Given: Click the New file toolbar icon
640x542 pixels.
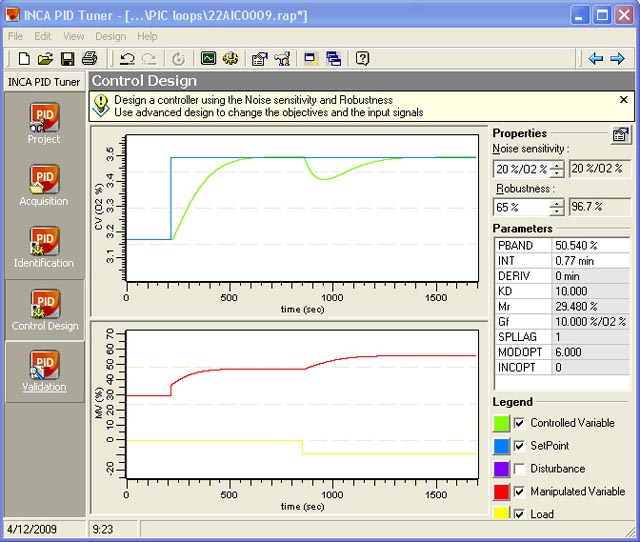Looking at the screenshot, I should coord(24,59).
